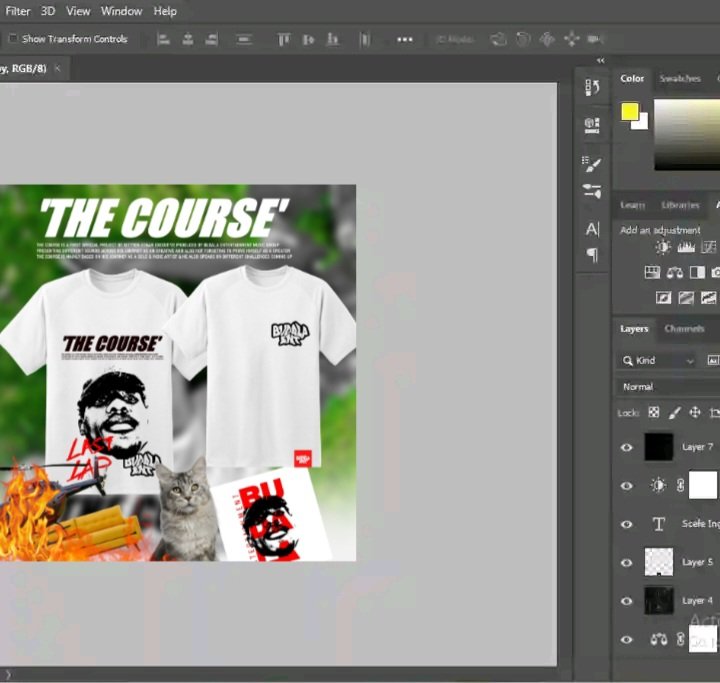Toggle lock transparent pixels

tap(653, 412)
